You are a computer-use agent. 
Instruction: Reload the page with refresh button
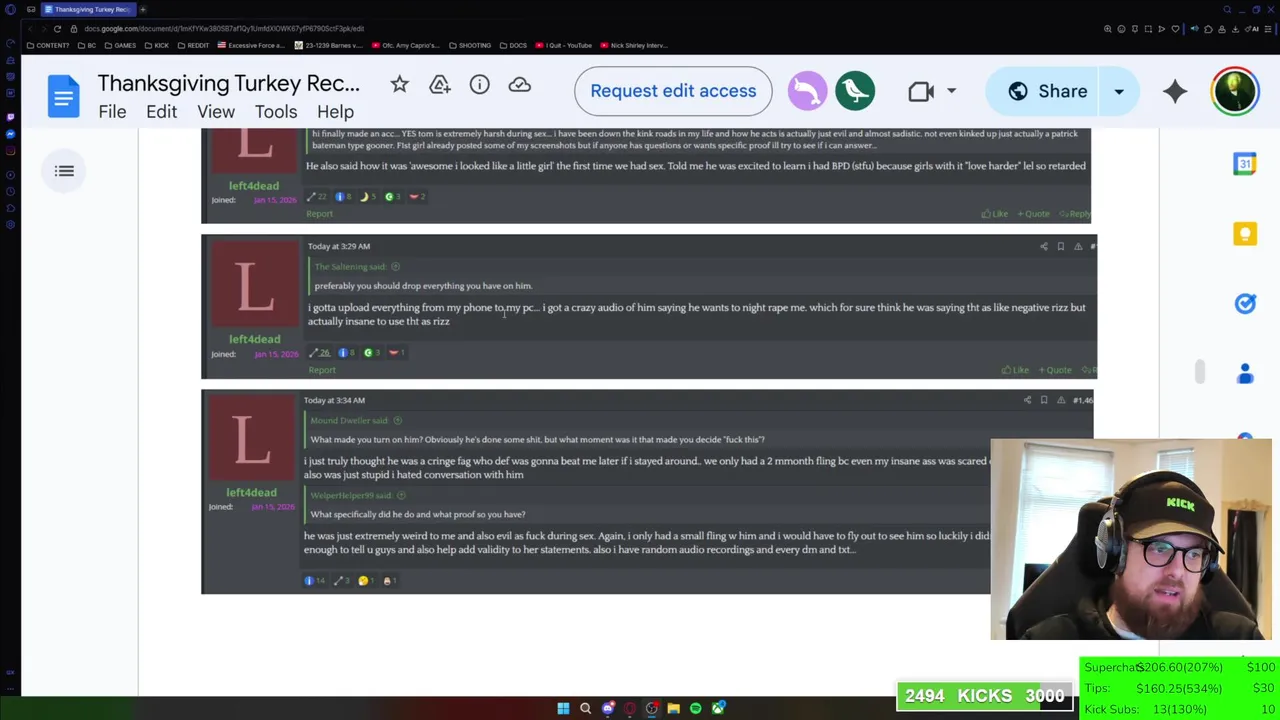pos(57,28)
